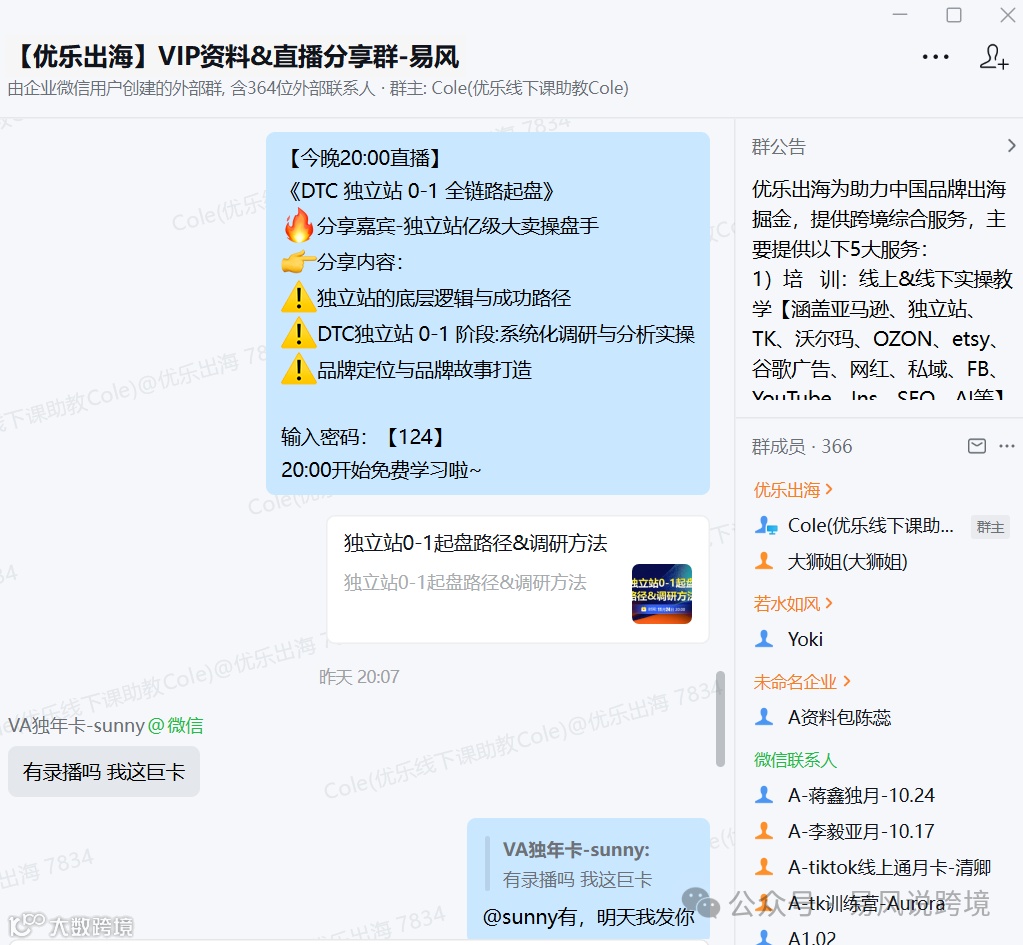Select member A-tiktok线上通月卡-清卿
1023x945 pixels.
(x=889, y=867)
